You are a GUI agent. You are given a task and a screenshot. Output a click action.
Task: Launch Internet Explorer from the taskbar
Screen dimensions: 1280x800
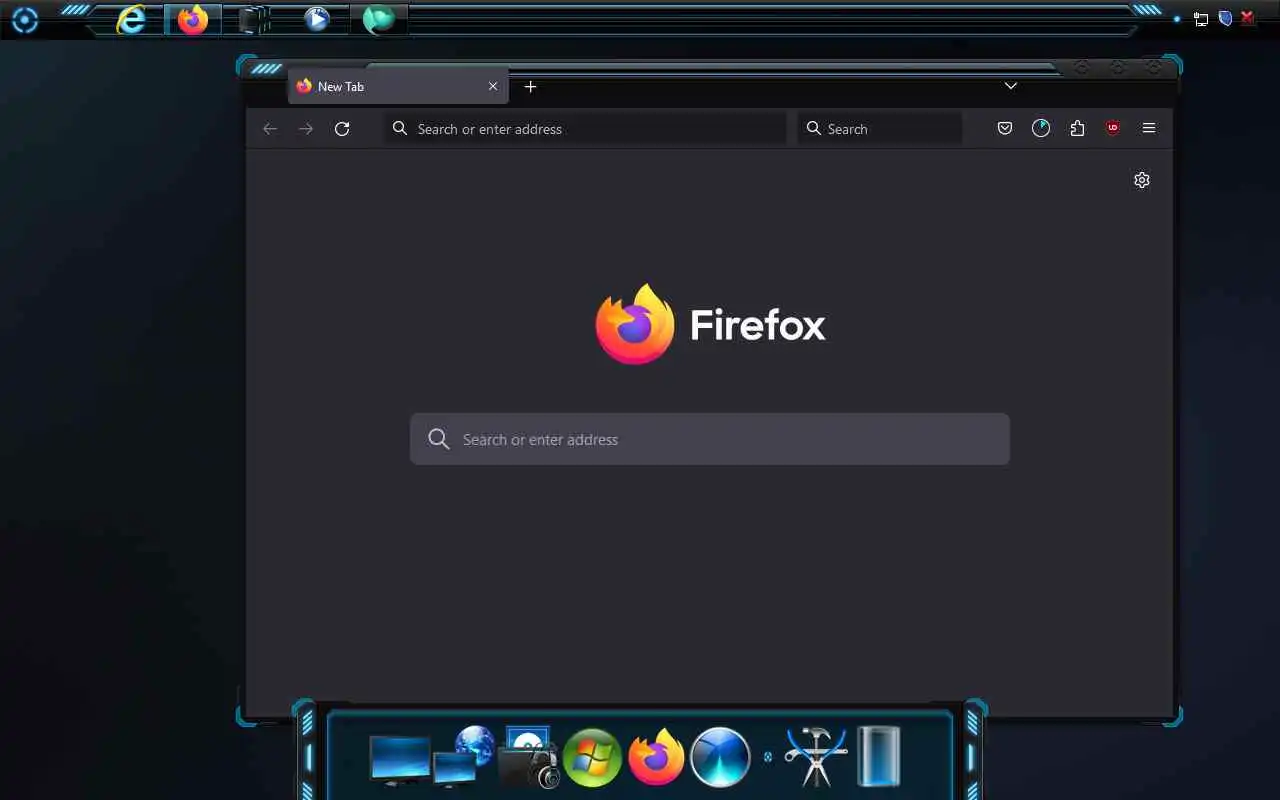point(131,19)
